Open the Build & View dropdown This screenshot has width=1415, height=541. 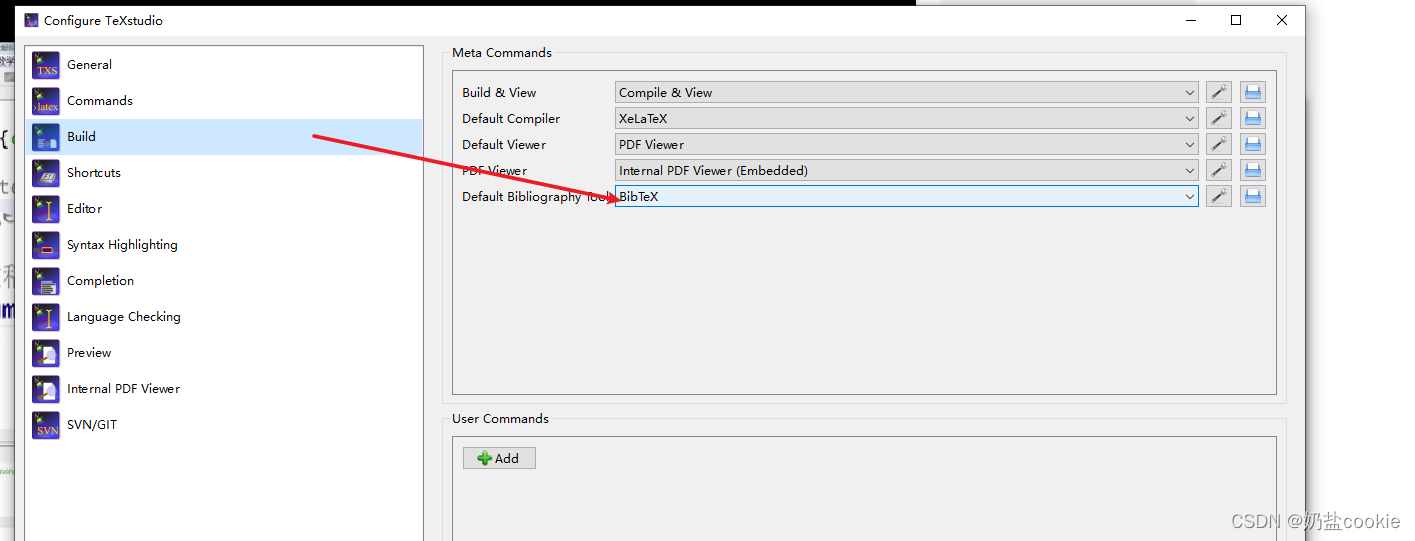pos(906,92)
